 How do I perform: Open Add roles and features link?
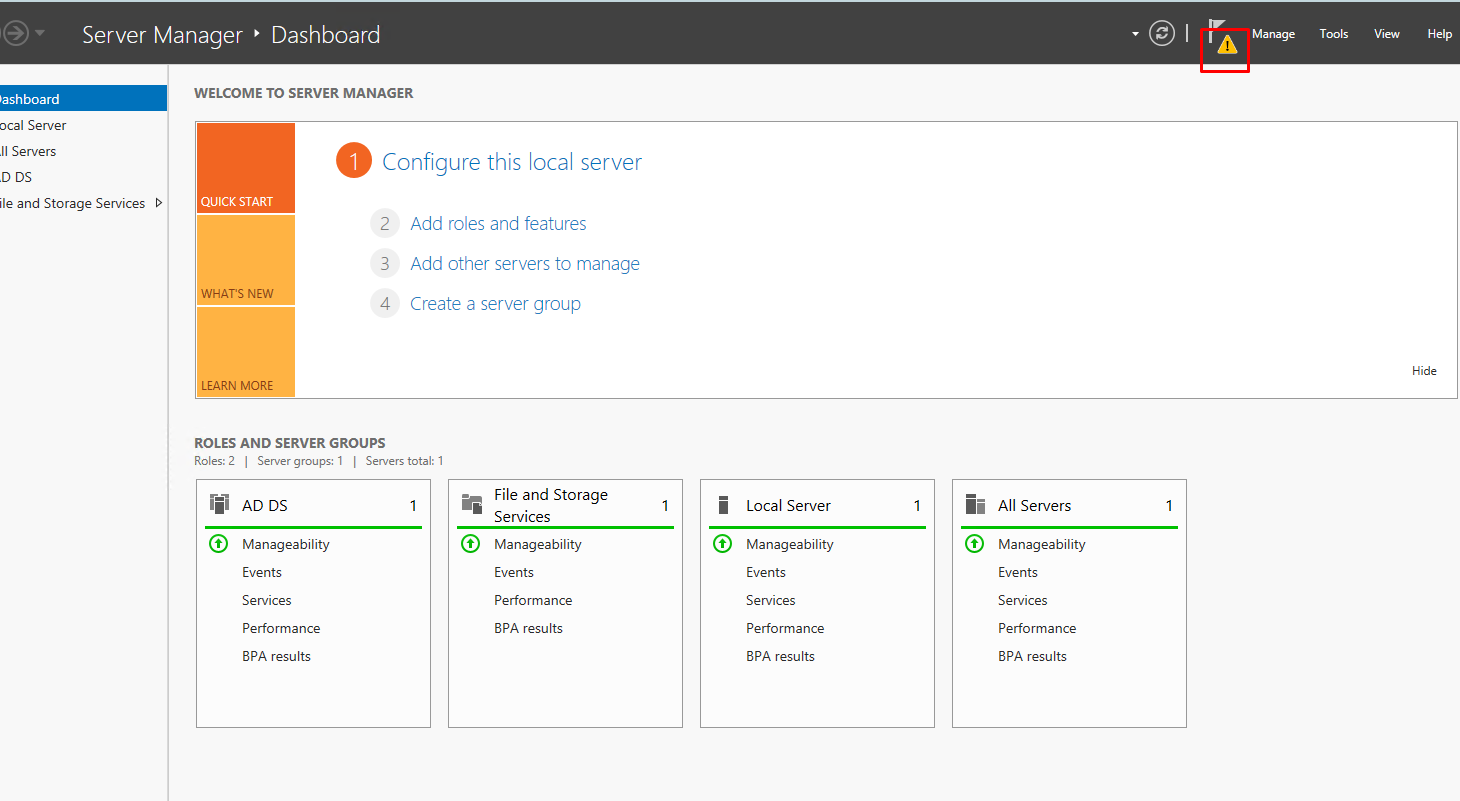coord(498,224)
